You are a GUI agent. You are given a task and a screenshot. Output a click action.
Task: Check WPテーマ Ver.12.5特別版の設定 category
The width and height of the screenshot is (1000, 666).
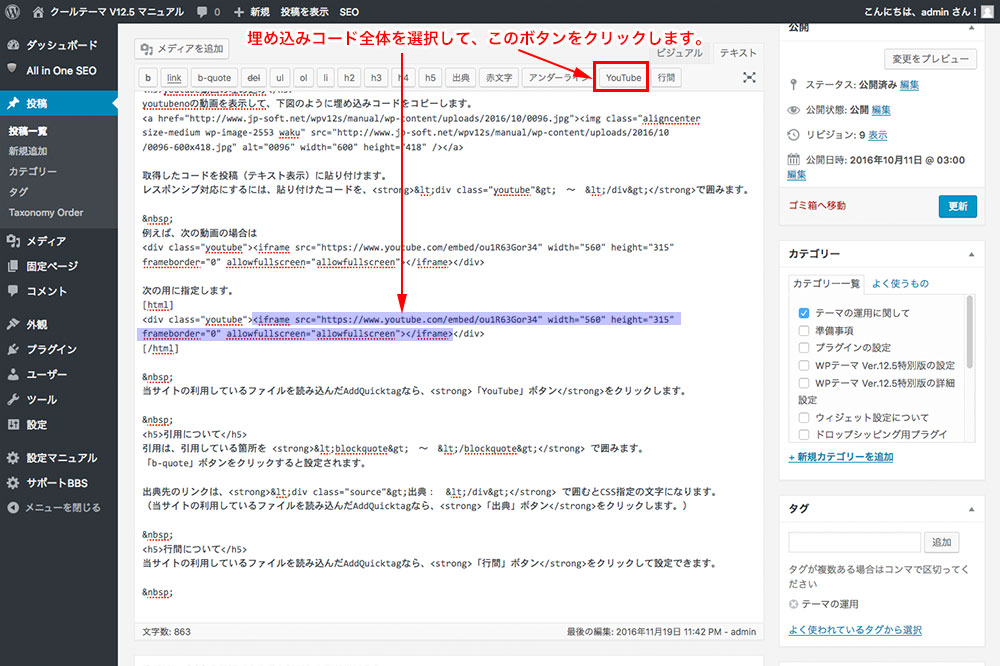804,366
